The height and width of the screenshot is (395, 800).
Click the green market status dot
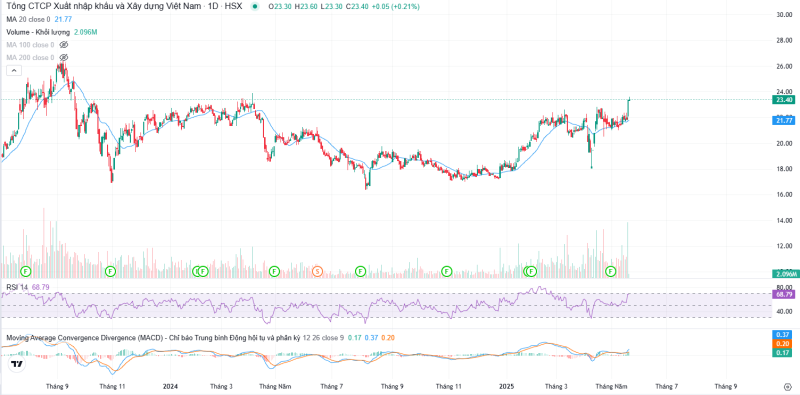coord(254,6)
